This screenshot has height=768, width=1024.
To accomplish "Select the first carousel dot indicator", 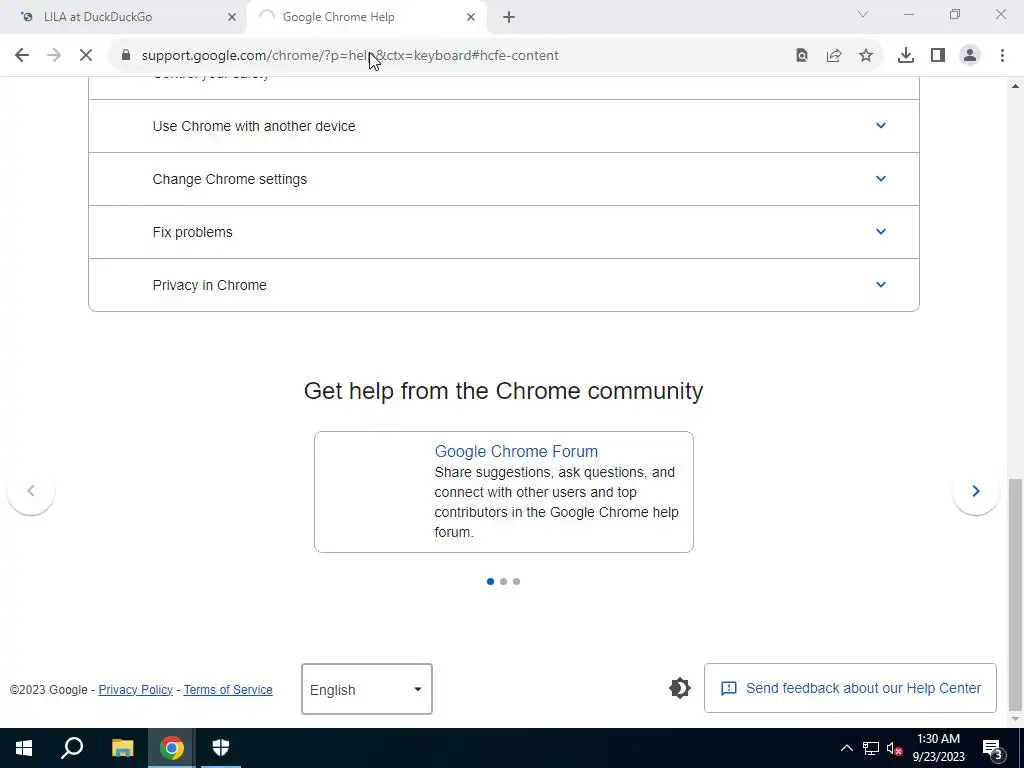I will [x=490, y=581].
